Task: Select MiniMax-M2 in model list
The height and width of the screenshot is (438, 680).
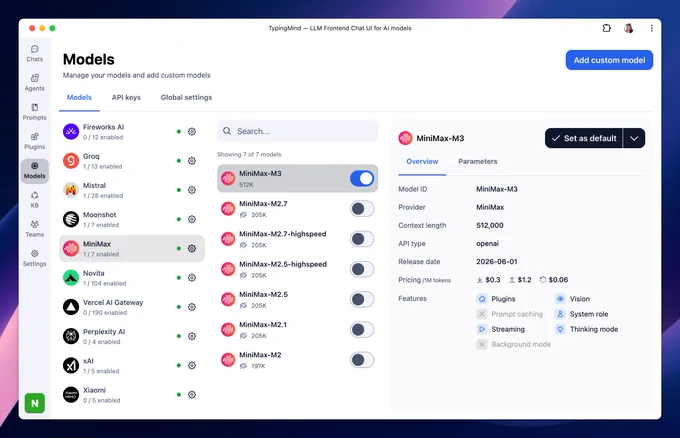Action: tap(298, 360)
